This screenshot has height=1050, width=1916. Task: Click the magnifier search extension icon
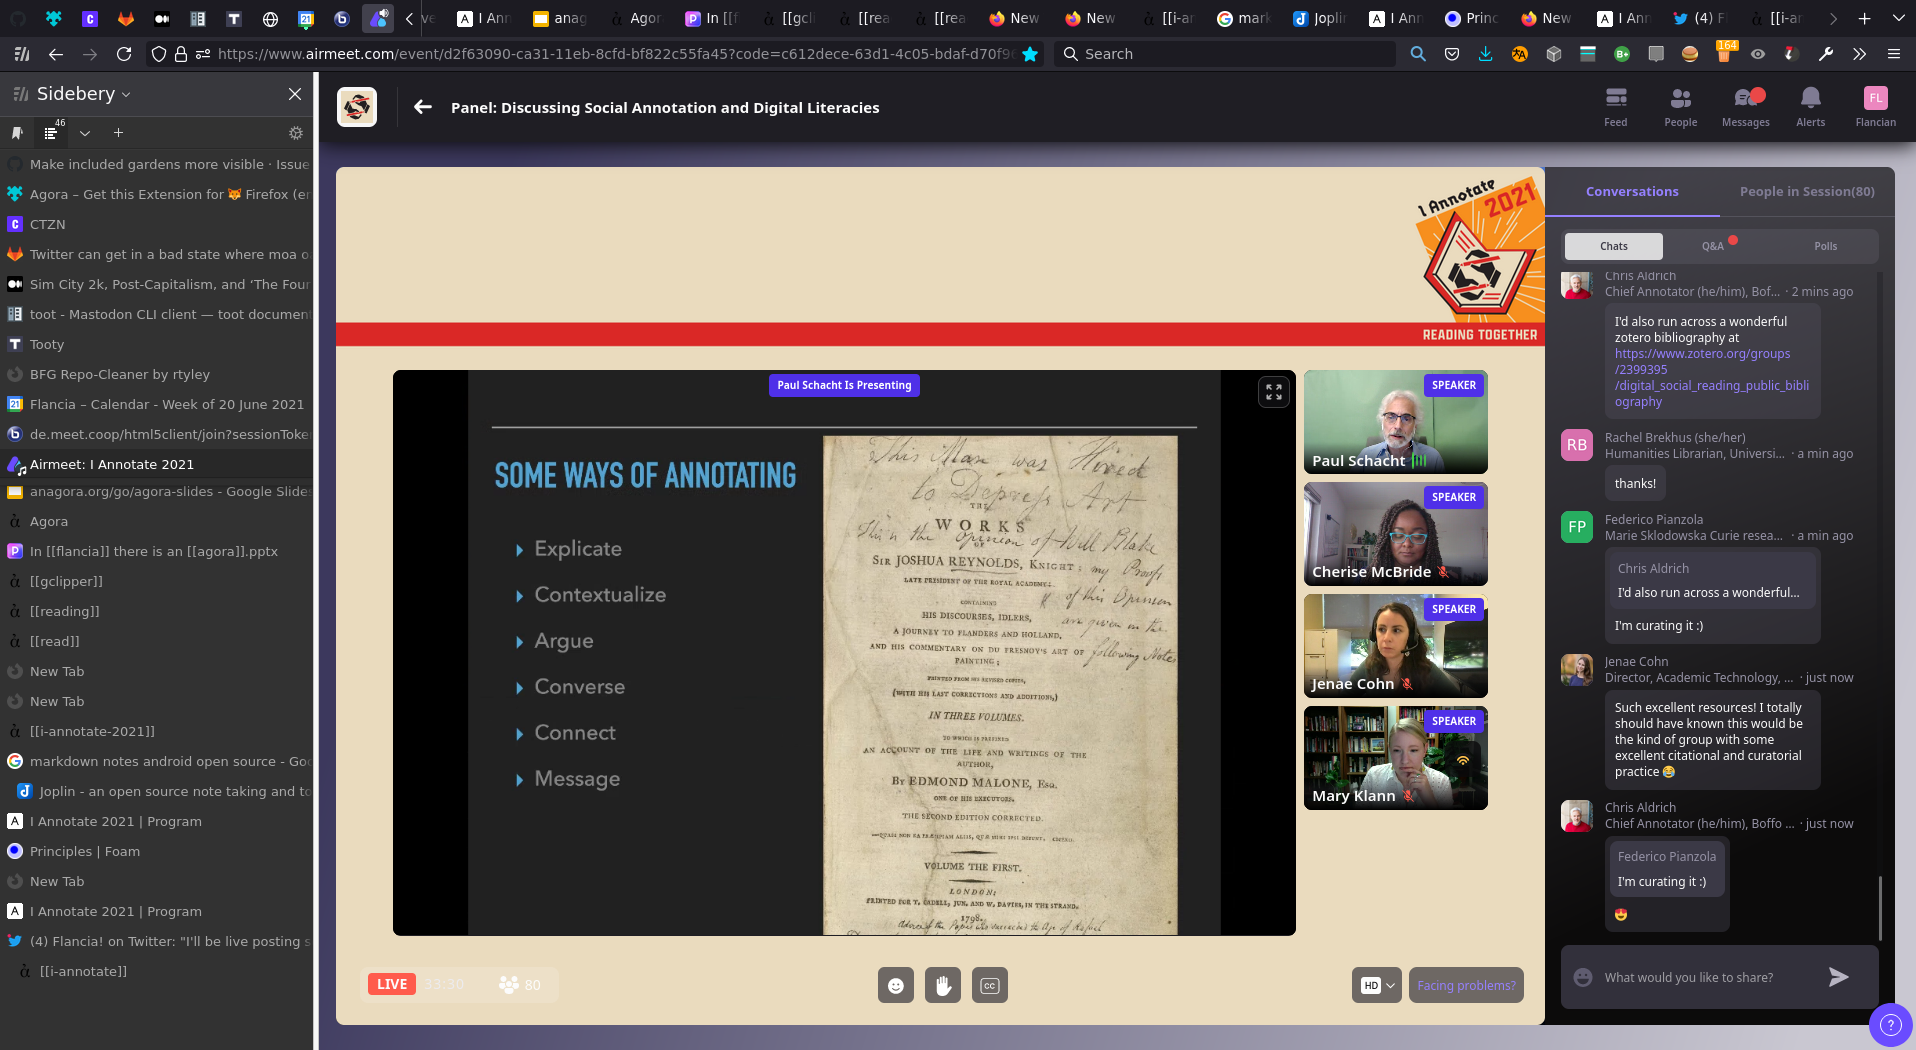[x=1418, y=54]
